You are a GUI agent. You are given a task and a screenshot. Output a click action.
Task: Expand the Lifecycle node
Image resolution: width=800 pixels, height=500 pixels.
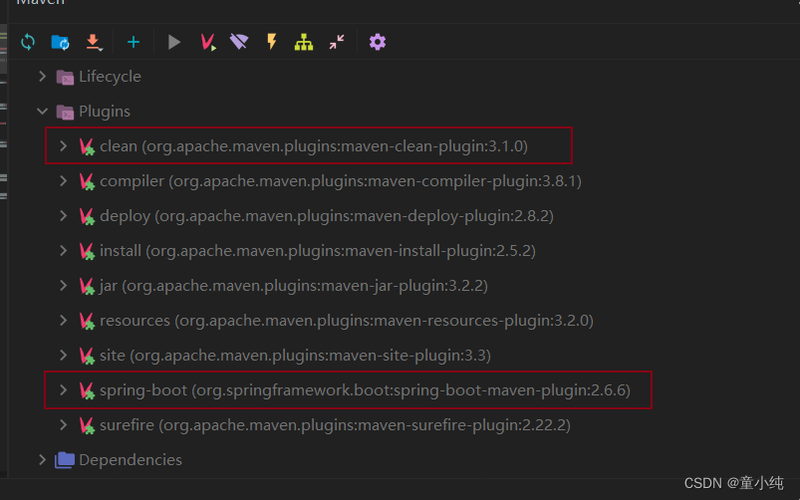42,77
